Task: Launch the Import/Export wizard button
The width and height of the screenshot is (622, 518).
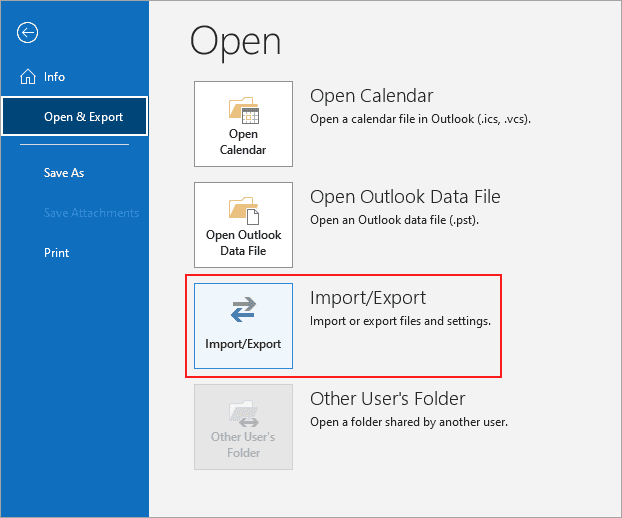Action: (243, 326)
